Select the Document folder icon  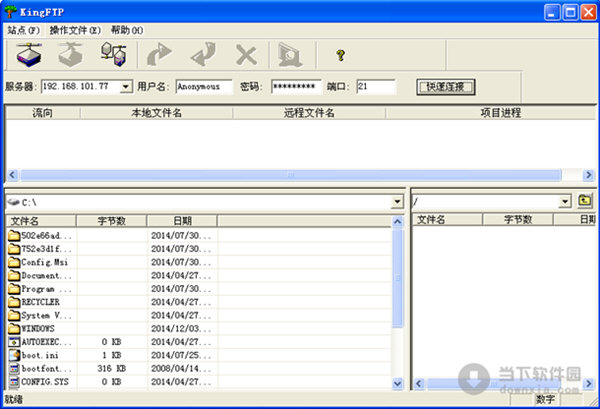14,275
